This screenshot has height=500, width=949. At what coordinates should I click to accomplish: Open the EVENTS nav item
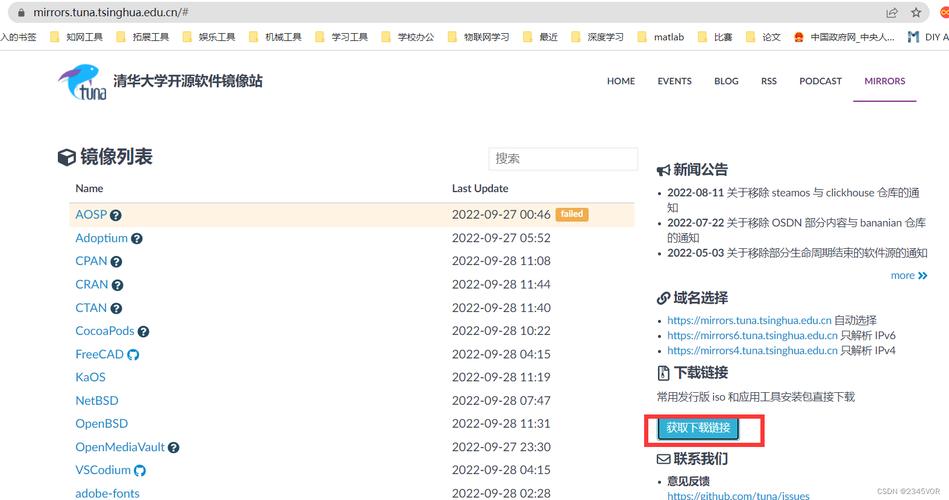coord(674,81)
